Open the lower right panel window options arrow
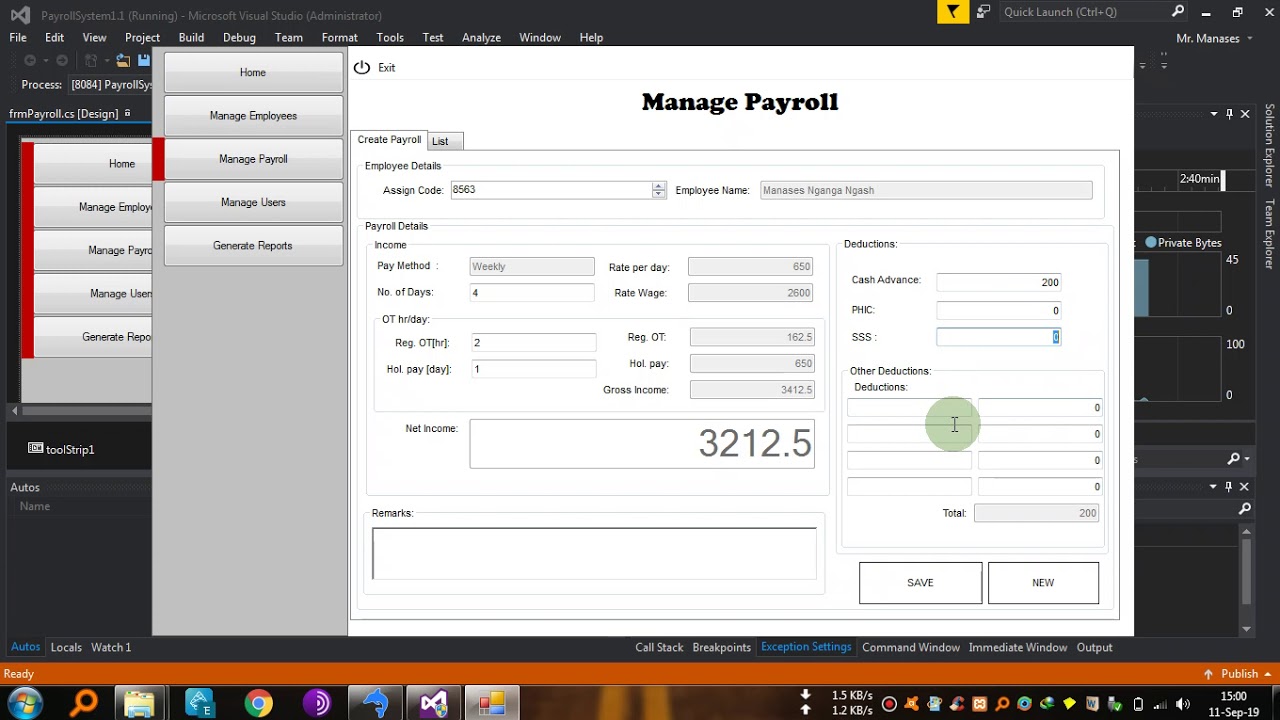Viewport: 1280px width, 720px height. point(1213,487)
